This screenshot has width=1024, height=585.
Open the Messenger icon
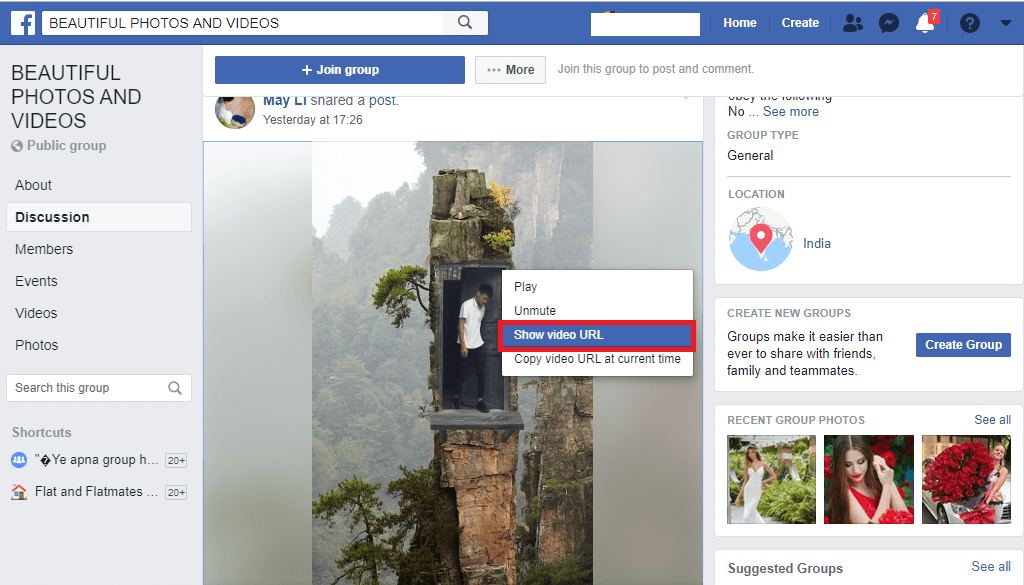(x=889, y=24)
